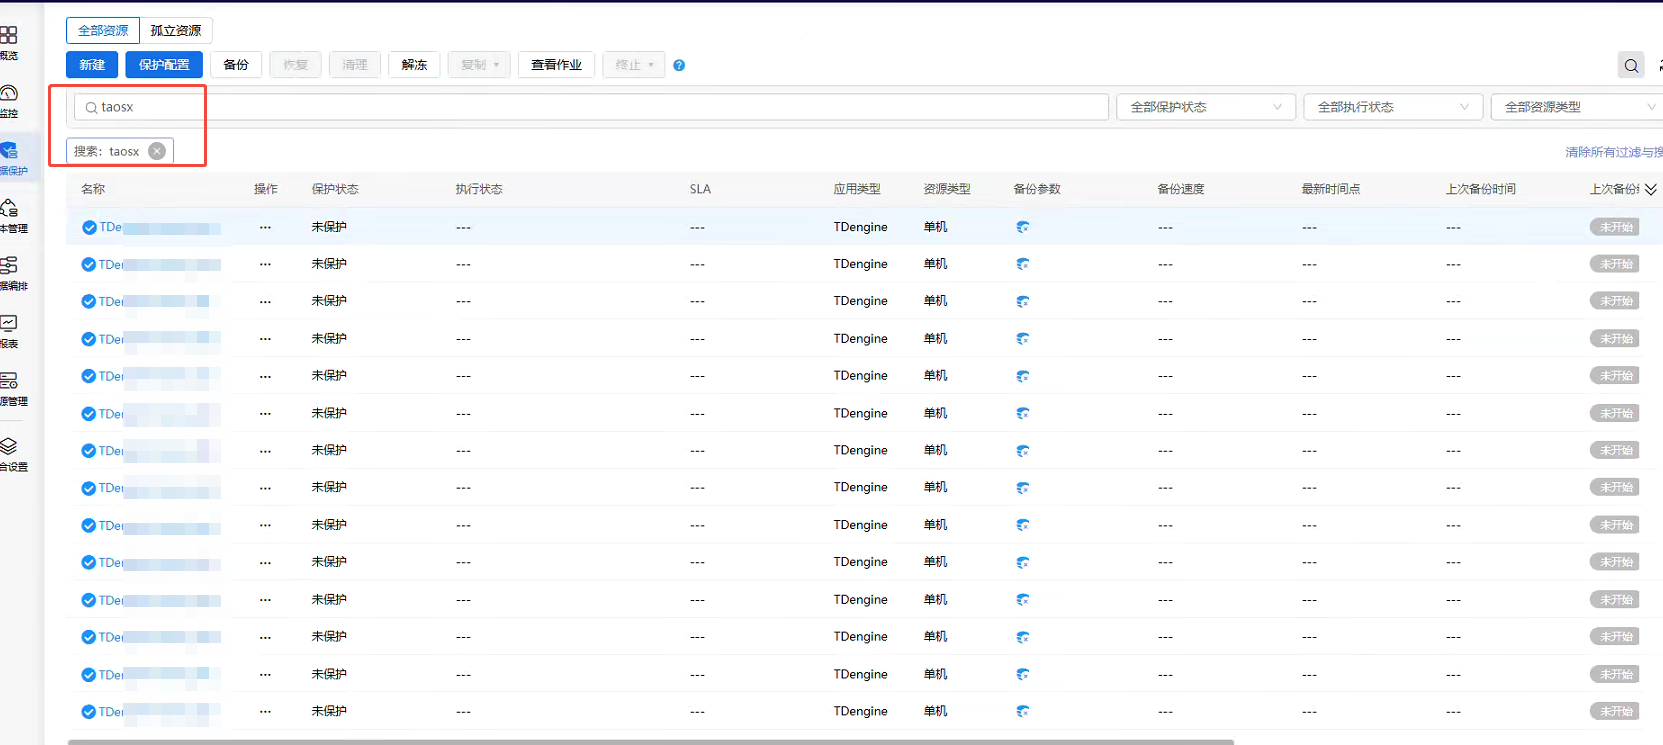Expand the 全部保护状态 filter dropdown
Image resolution: width=1663 pixels, height=745 pixels.
[1206, 107]
